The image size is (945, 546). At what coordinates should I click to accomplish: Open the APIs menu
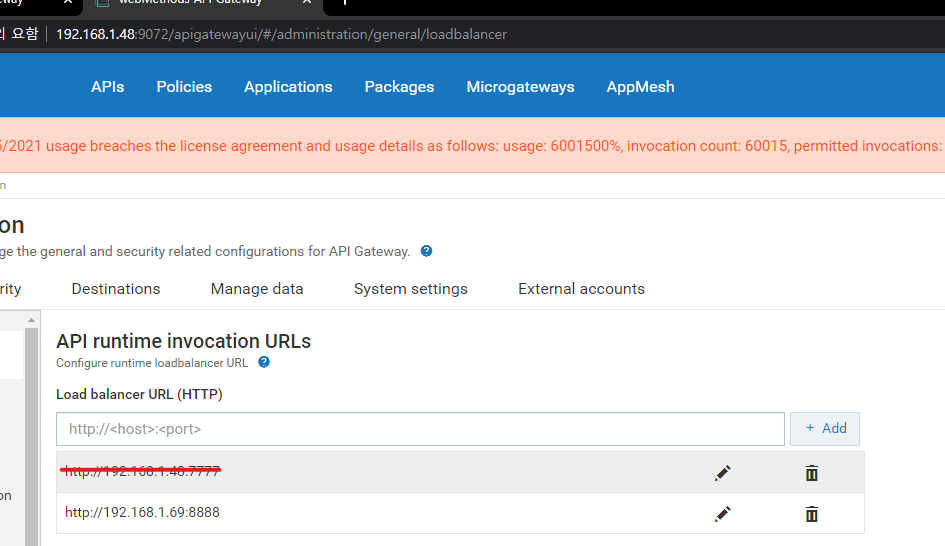point(107,87)
